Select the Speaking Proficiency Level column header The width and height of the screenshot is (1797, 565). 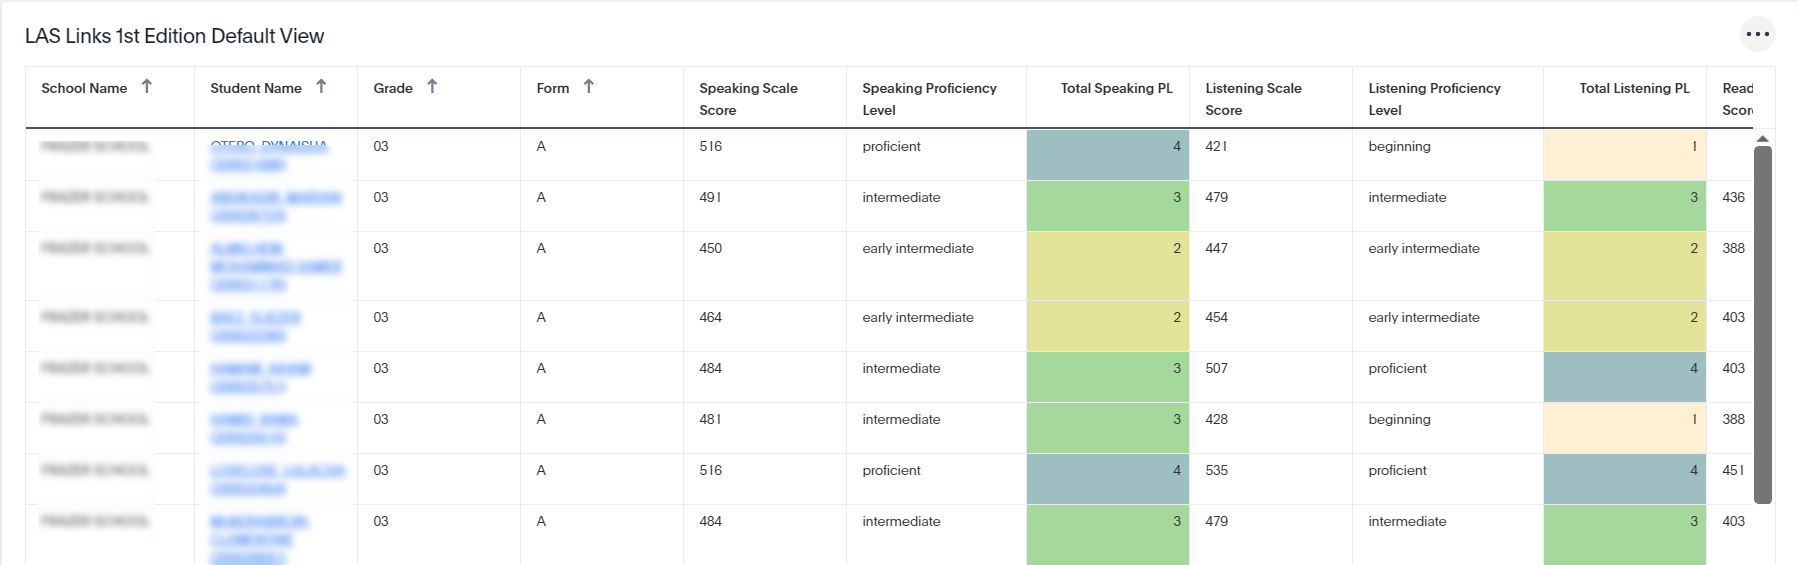(x=929, y=98)
